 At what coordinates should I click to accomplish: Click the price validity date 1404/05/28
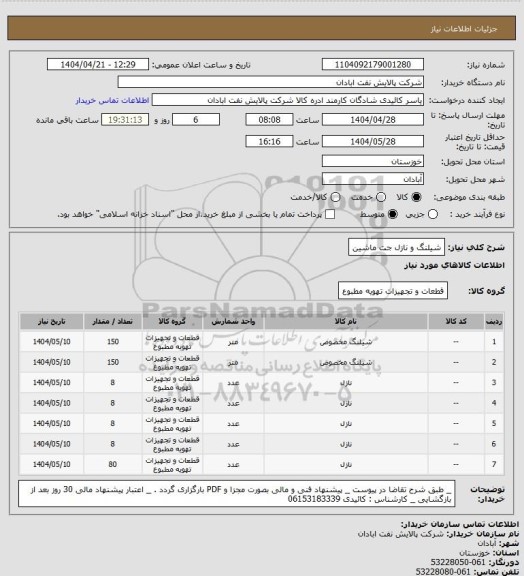[x=373, y=141]
